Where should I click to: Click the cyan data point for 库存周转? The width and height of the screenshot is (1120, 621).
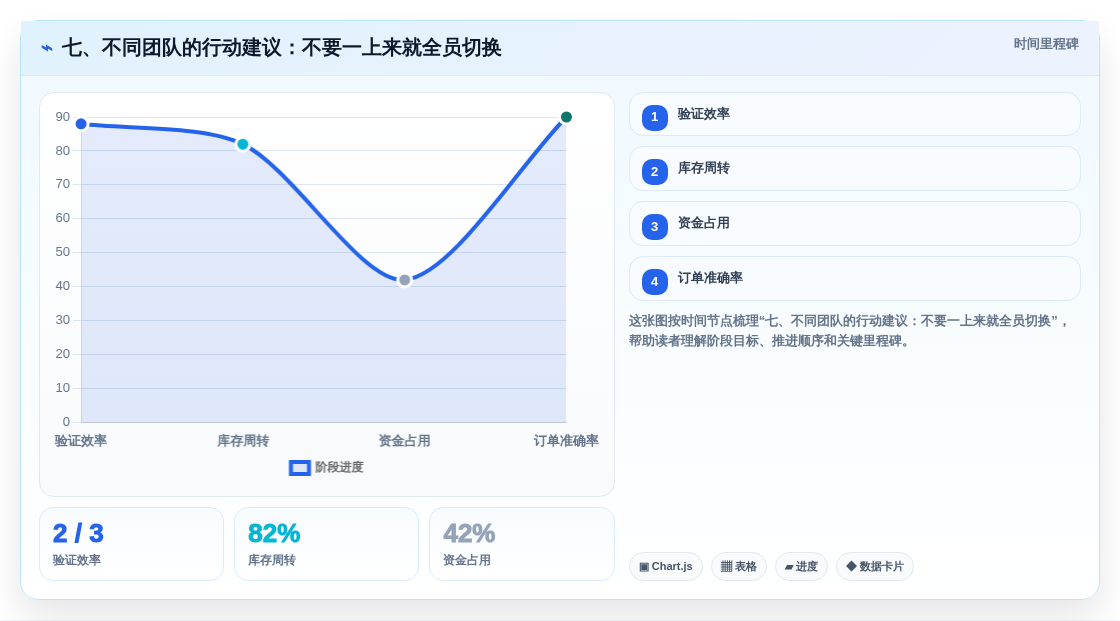(x=243, y=144)
